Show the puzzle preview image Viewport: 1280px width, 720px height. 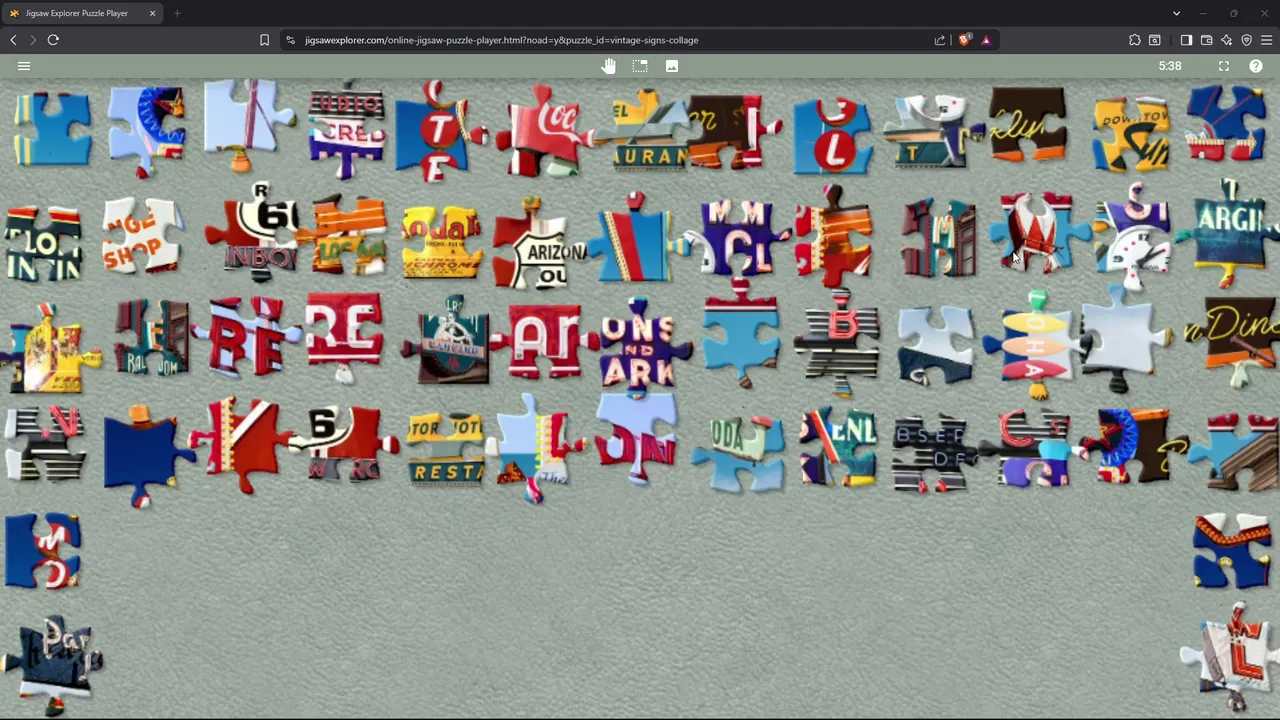click(672, 66)
